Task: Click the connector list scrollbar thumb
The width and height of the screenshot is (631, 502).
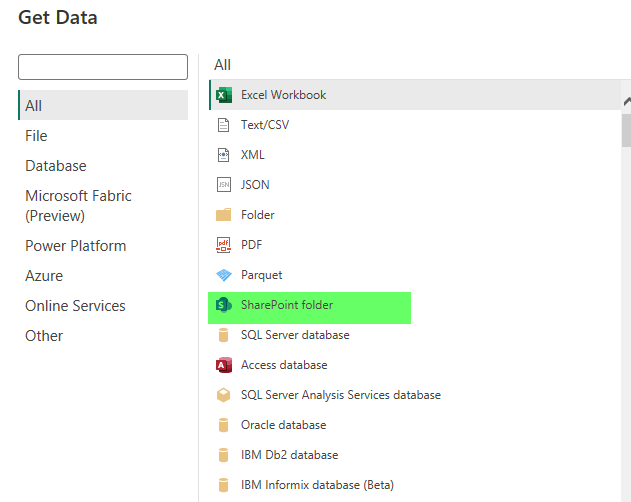Action: pos(626,130)
